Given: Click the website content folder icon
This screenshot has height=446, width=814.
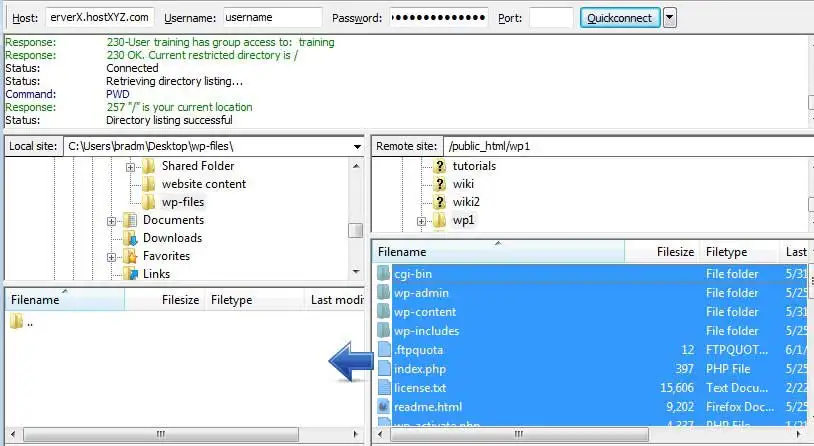Looking at the screenshot, I should tap(148, 184).
